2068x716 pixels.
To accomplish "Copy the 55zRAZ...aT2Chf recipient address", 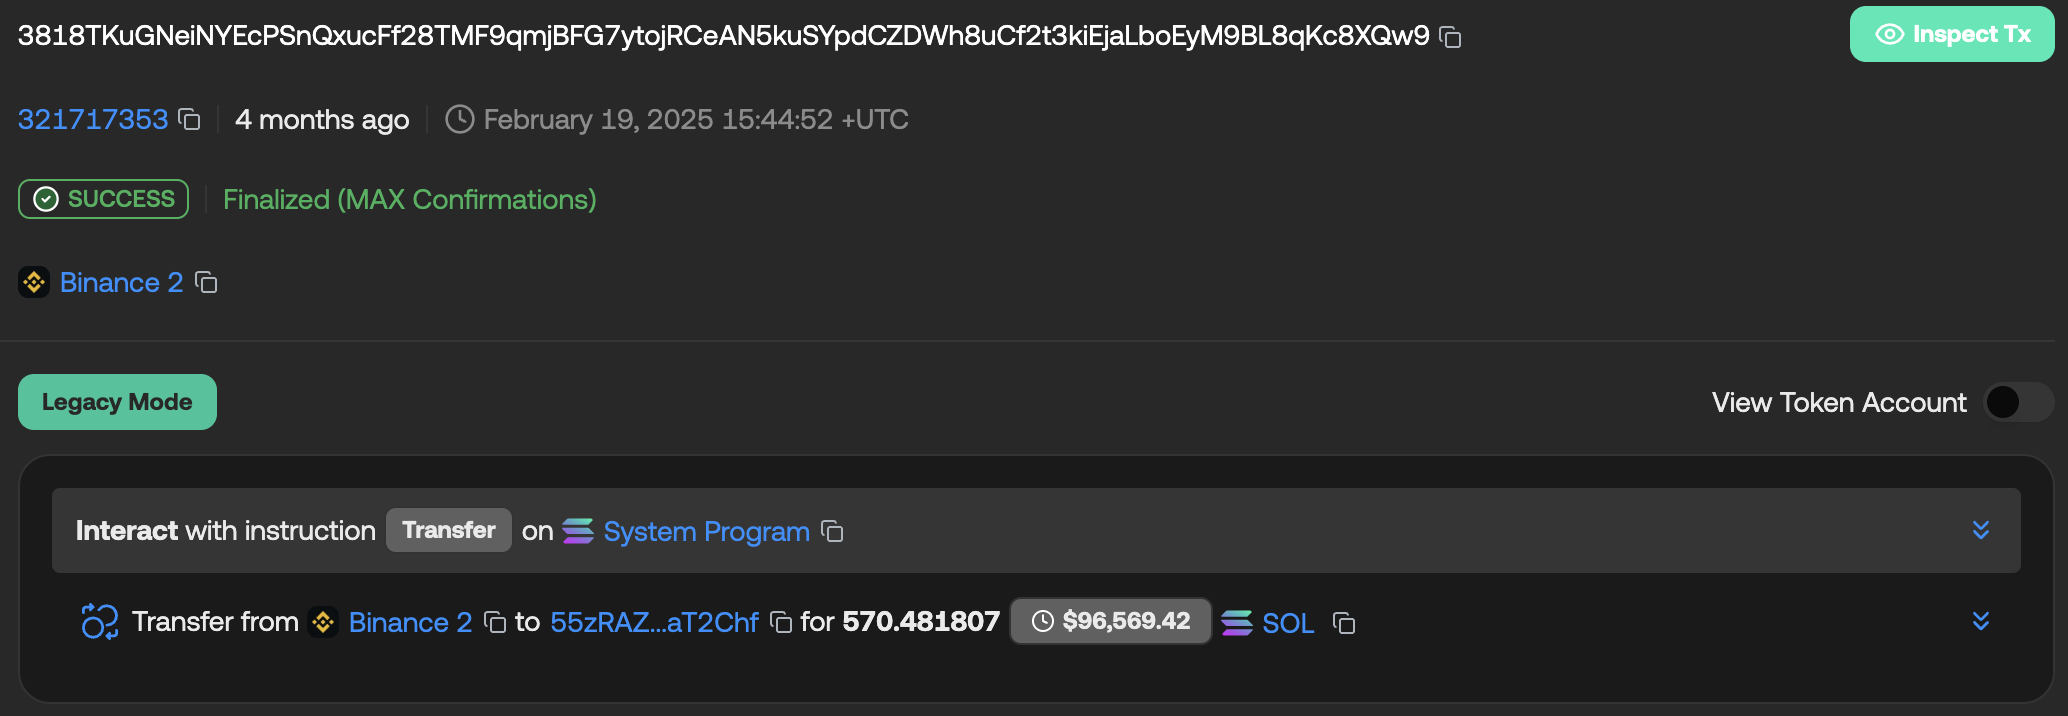I will pos(781,623).
